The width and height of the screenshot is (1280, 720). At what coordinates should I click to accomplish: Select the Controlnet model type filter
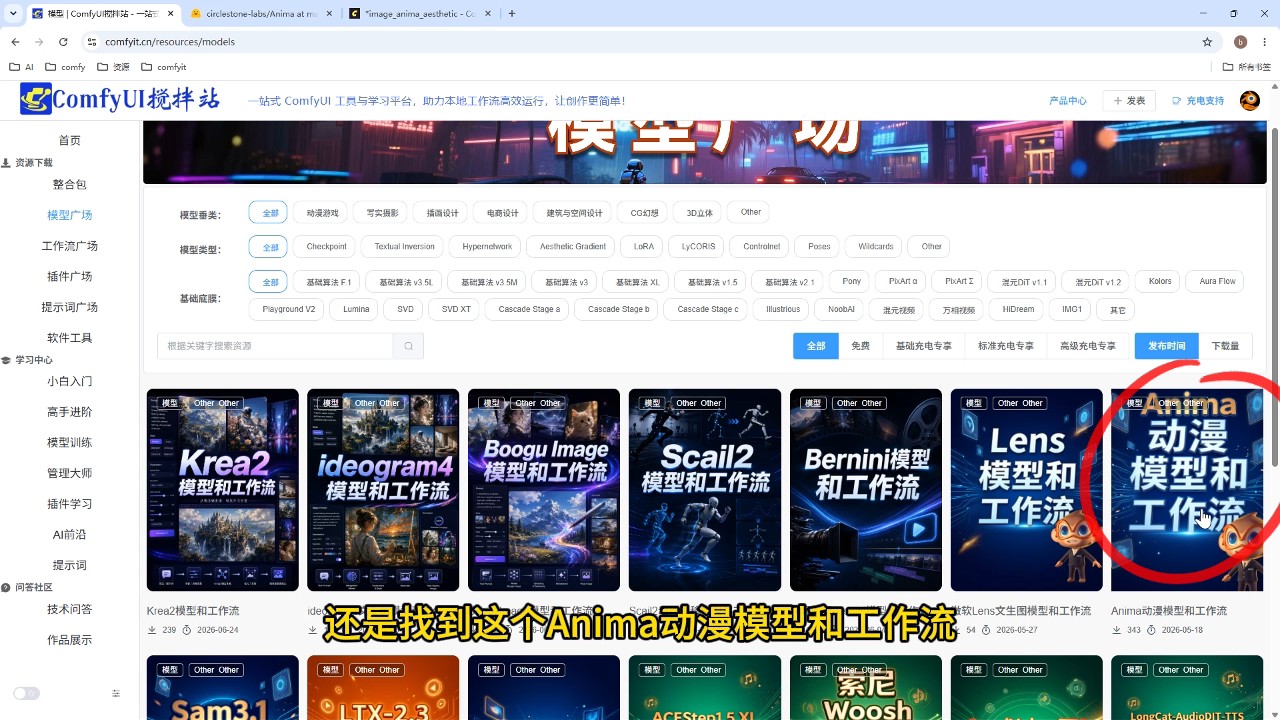(x=761, y=247)
